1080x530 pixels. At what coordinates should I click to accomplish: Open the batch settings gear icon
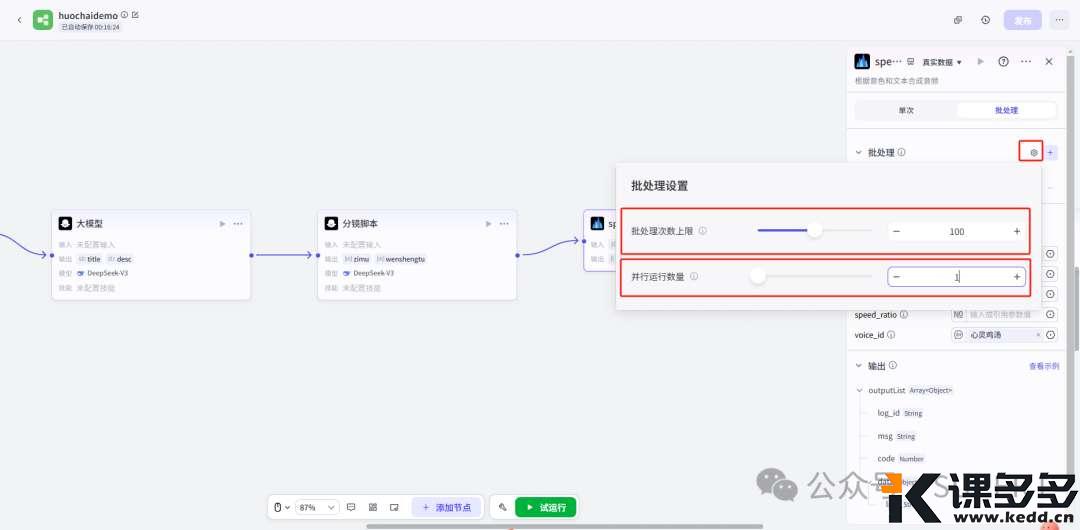(1034, 153)
